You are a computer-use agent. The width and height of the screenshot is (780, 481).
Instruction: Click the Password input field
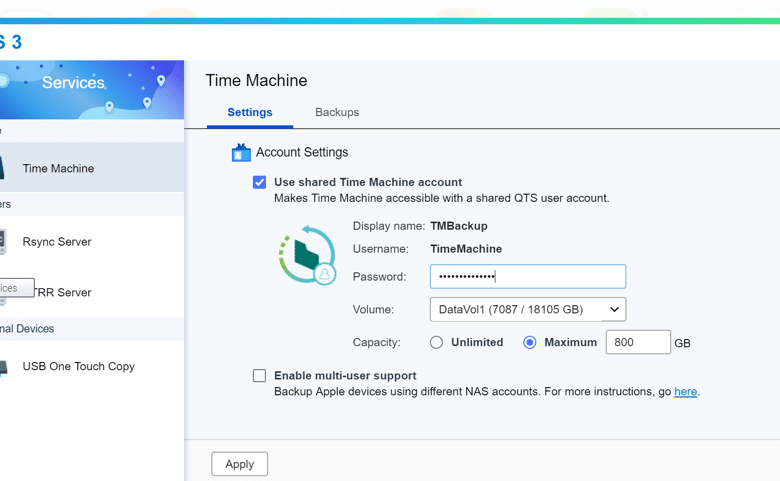click(528, 277)
